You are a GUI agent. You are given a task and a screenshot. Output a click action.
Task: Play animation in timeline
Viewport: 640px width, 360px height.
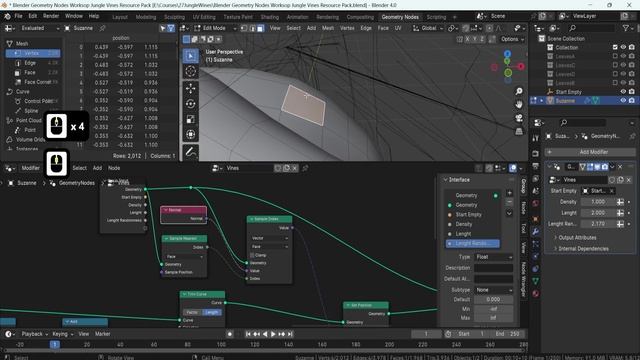pyautogui.click(x=273, y=334)
